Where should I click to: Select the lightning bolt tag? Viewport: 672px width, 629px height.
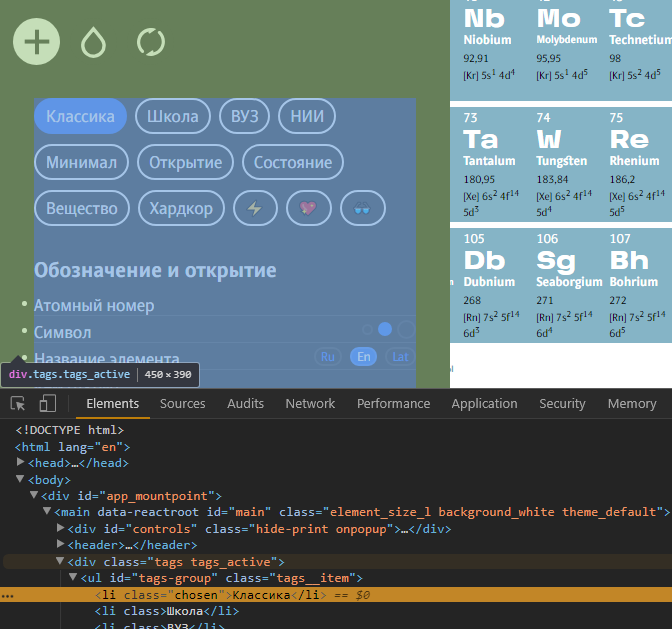(x=255, y=208)
